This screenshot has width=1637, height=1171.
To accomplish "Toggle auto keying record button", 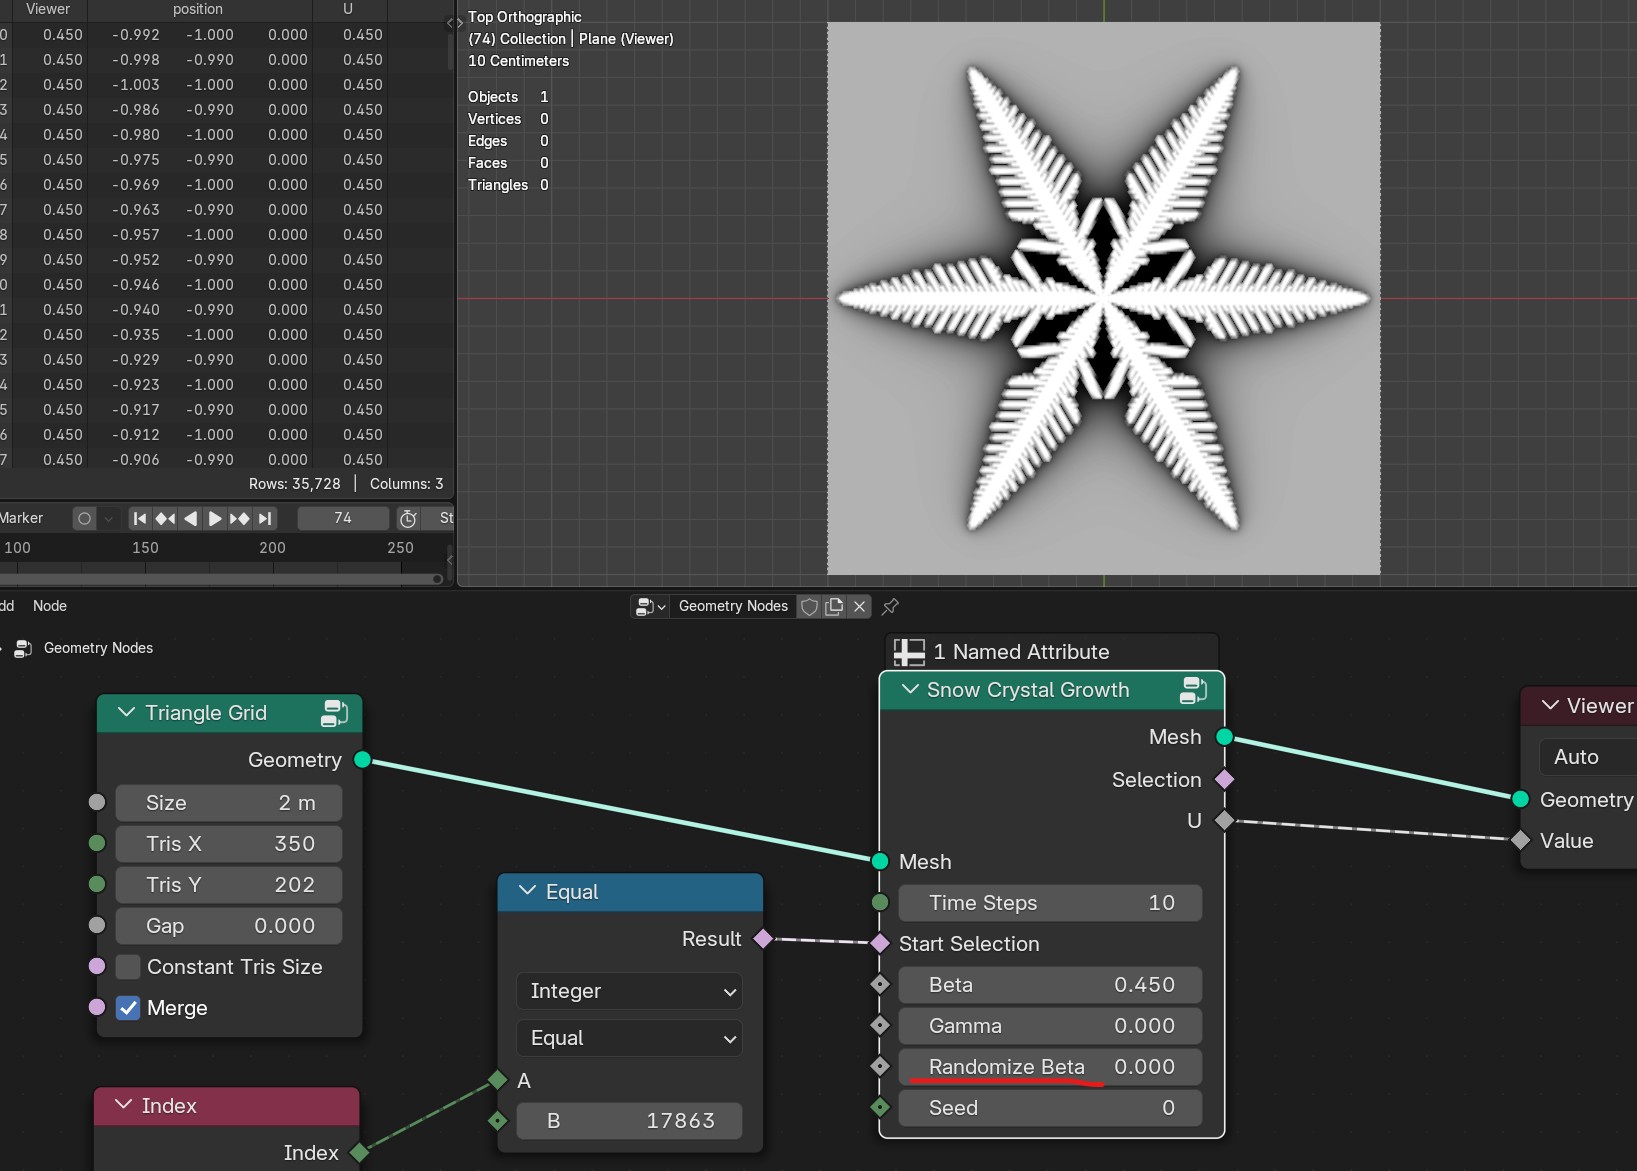I will point(85,518).
